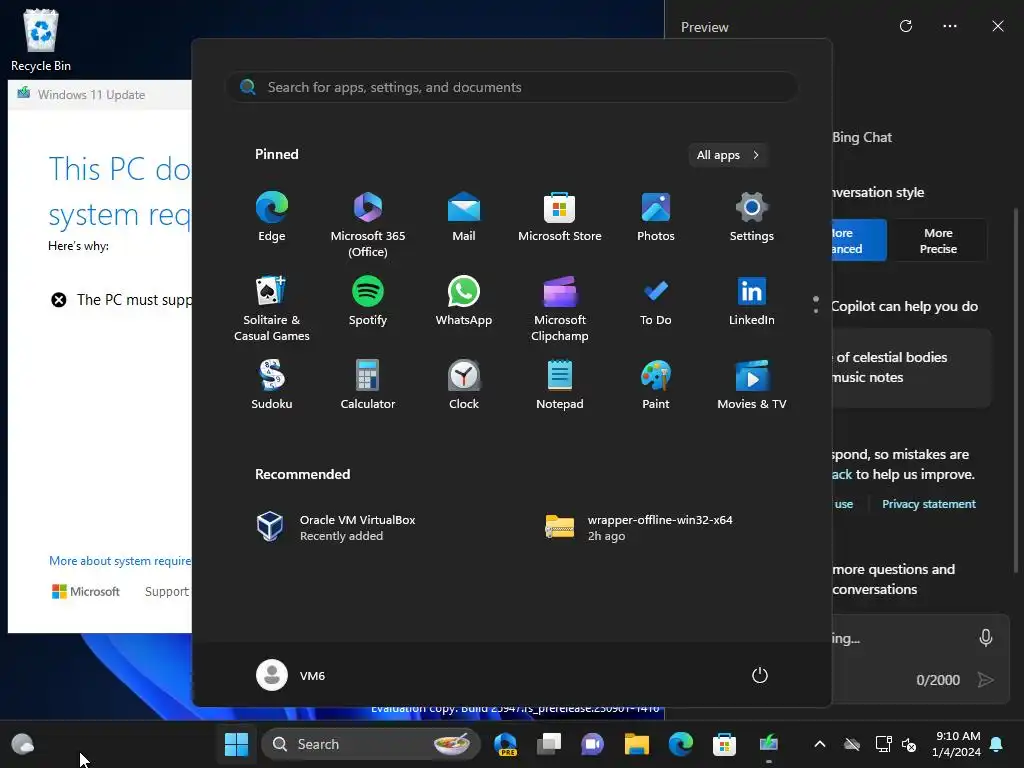Open the Chat app on the taskbar
Screen dimensions: 1024x768
point(592,744)
